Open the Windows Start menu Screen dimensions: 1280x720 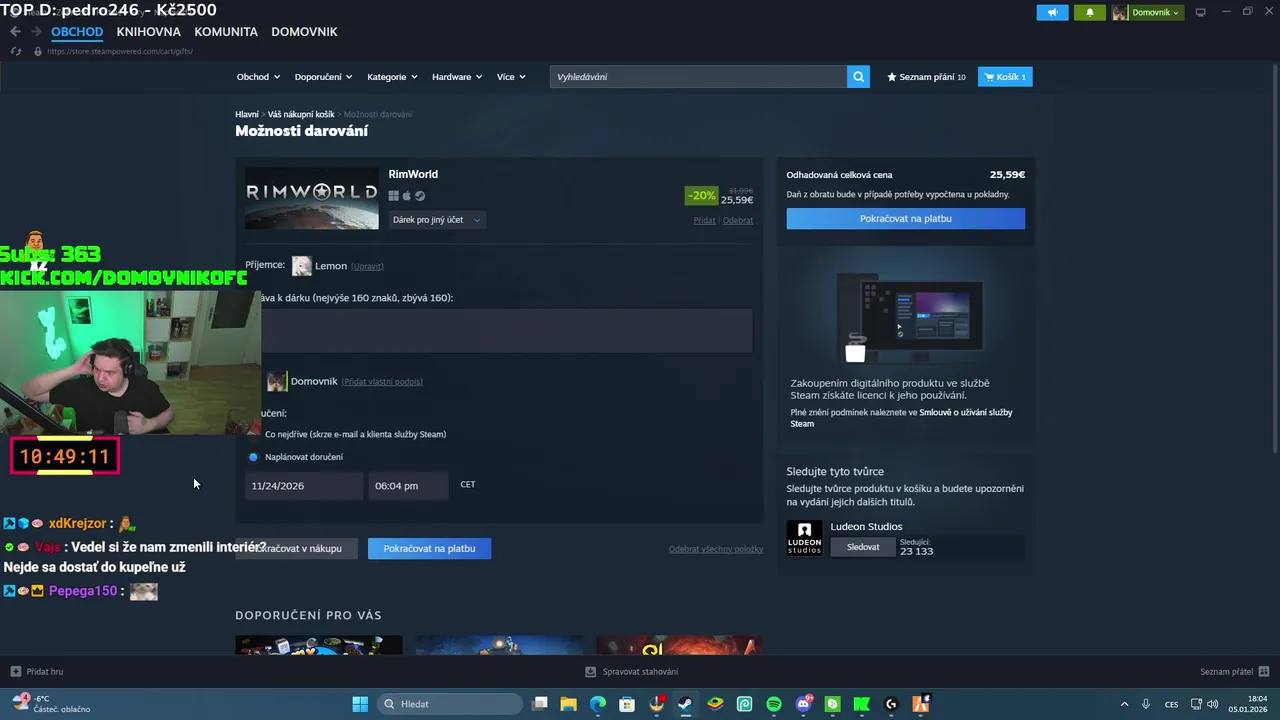(360, 704)
